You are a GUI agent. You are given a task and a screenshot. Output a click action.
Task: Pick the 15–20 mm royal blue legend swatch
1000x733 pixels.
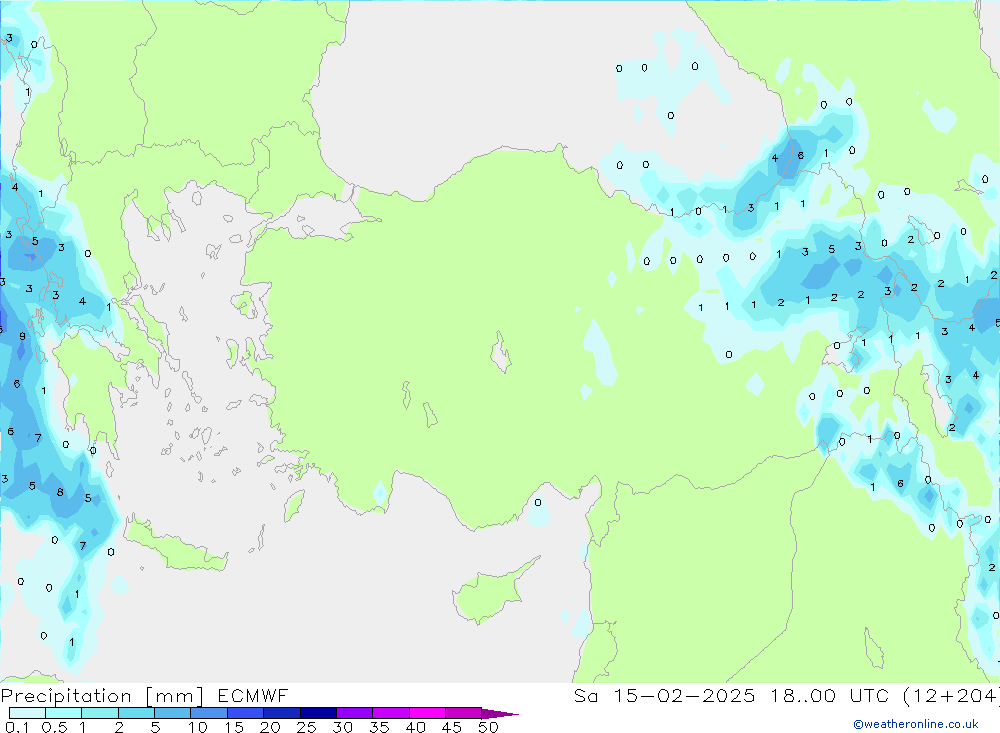(246, 713)
